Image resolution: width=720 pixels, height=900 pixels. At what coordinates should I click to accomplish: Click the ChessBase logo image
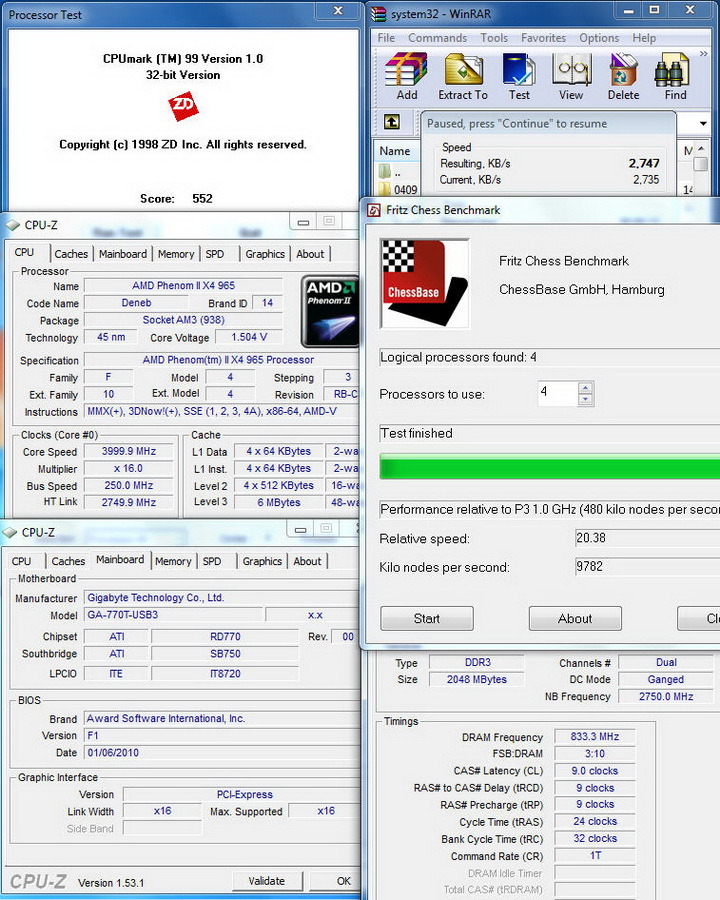point(424,284)
